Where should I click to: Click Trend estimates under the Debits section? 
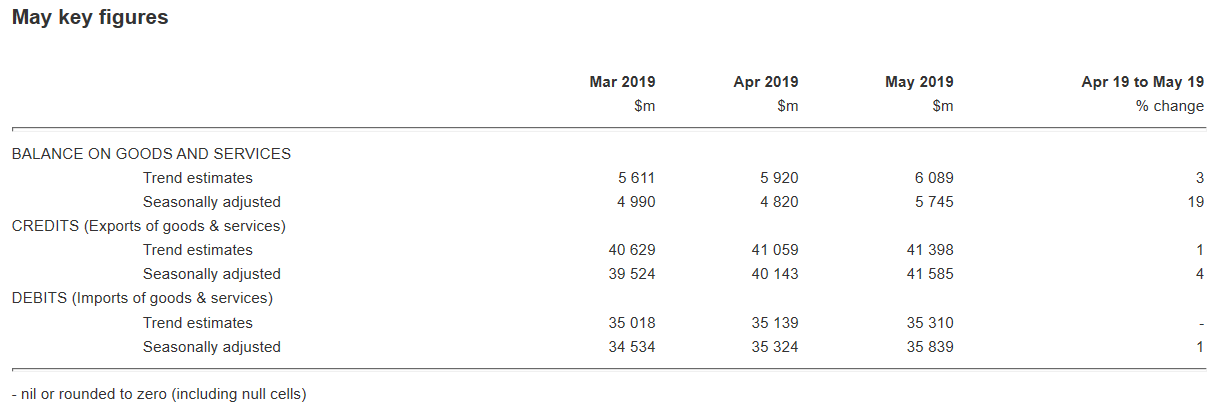pos(197,323)
